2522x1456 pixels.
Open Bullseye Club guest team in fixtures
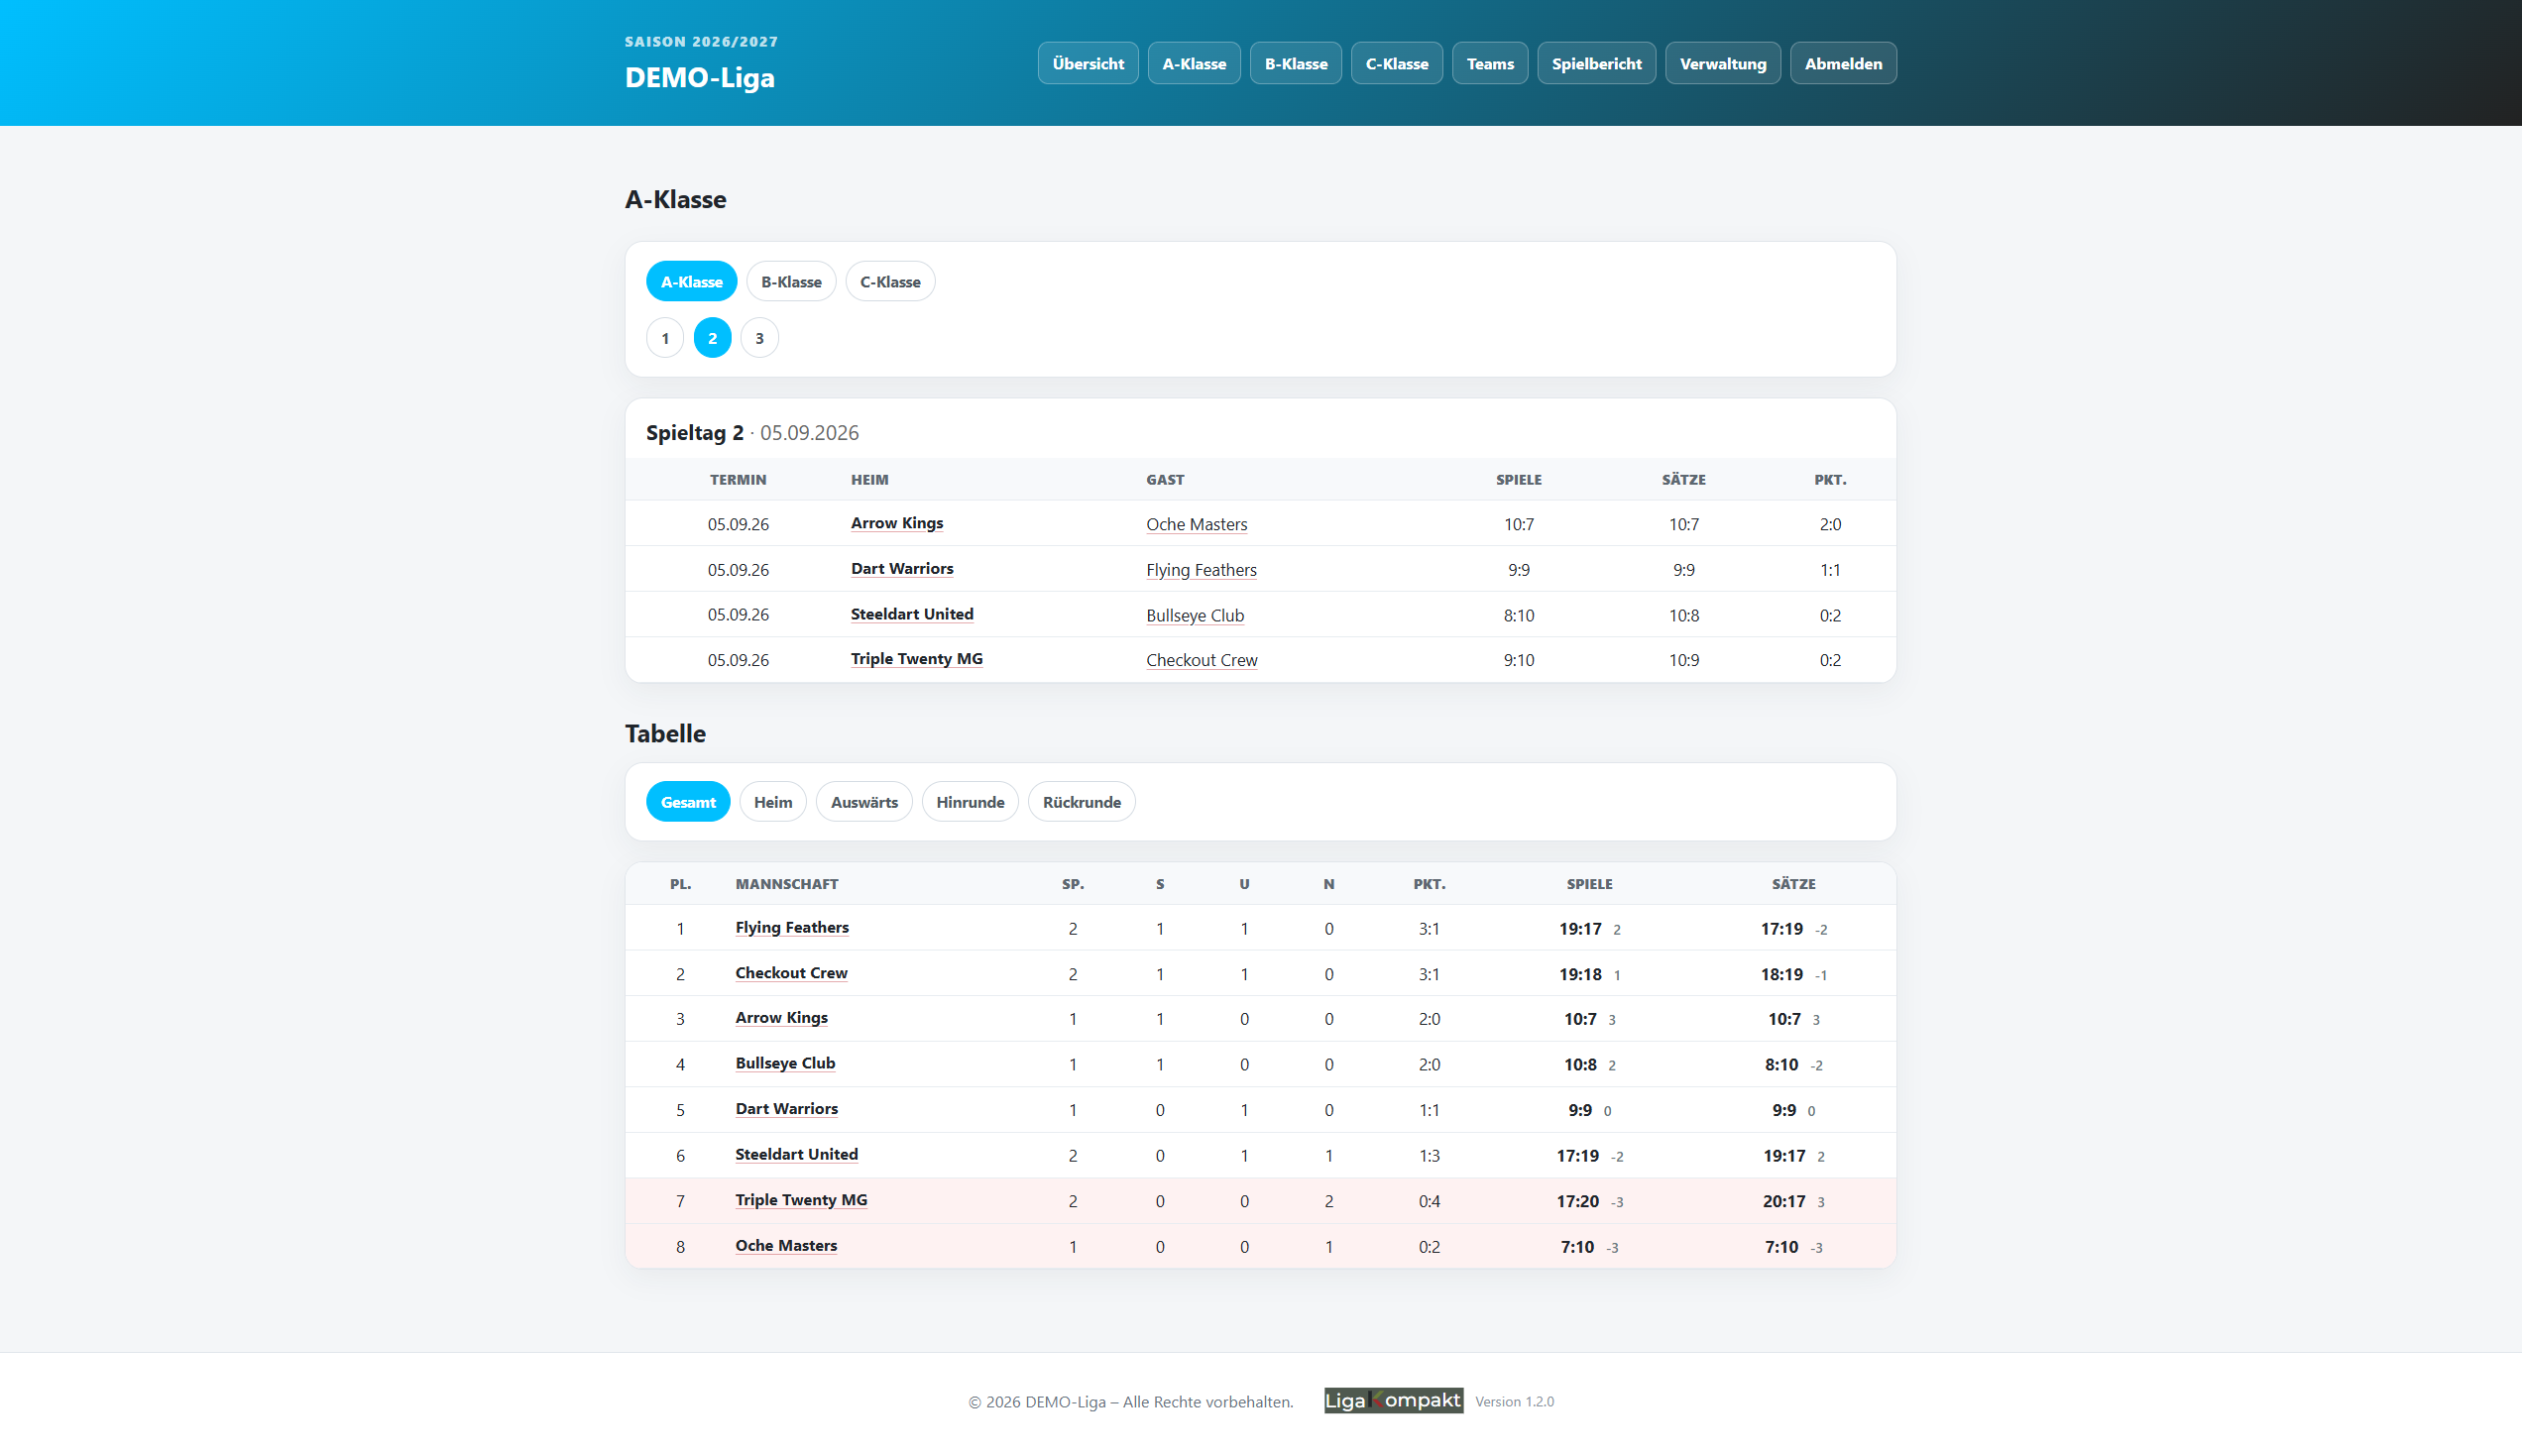pyautogui.click(x=1194, y=615)
